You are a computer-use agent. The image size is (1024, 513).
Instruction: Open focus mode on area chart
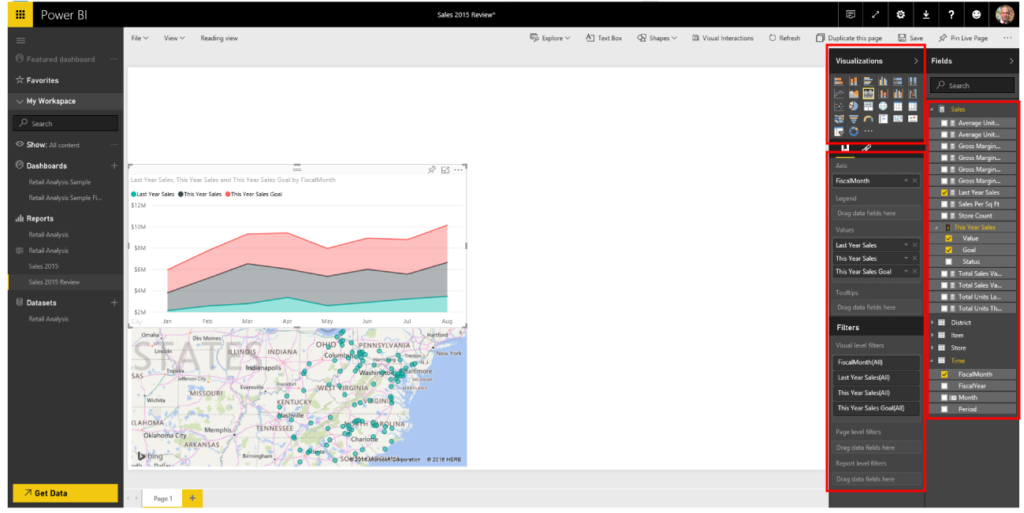(445, 170)
